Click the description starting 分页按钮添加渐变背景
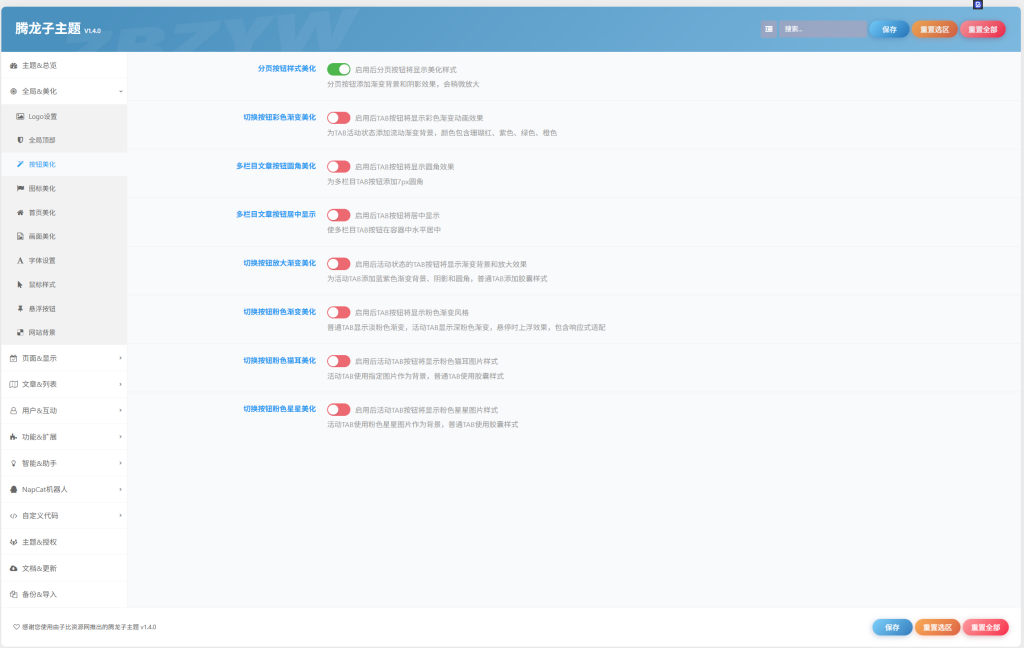The width and height of the screenshot is (1024, 648). pyautogui.click(x=403, y=84)
